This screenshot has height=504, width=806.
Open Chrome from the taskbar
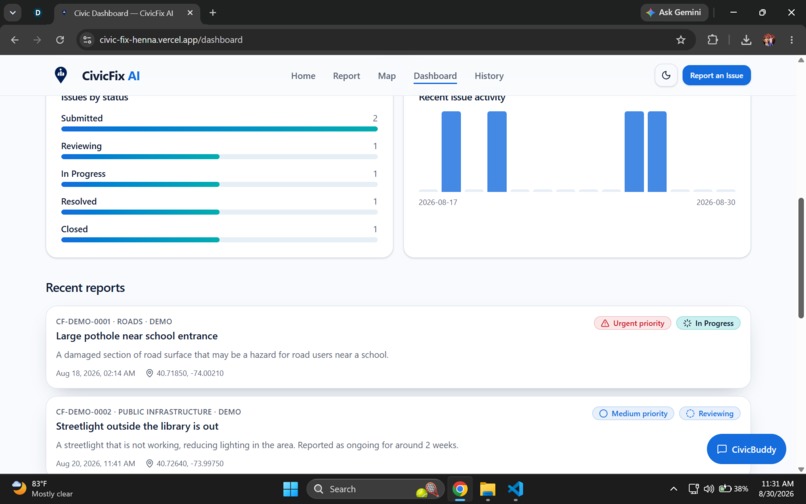coord(460,489)
